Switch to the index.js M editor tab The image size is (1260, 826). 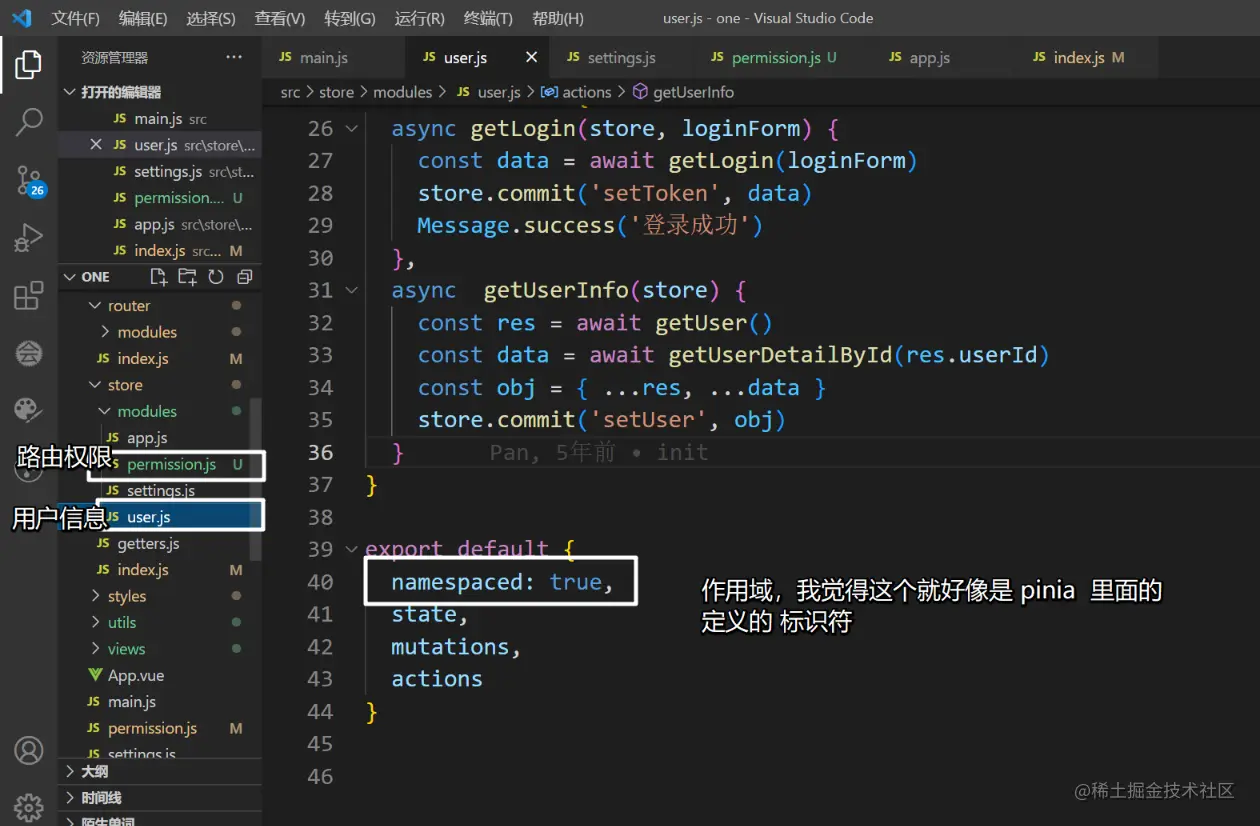coord(1088,57)
